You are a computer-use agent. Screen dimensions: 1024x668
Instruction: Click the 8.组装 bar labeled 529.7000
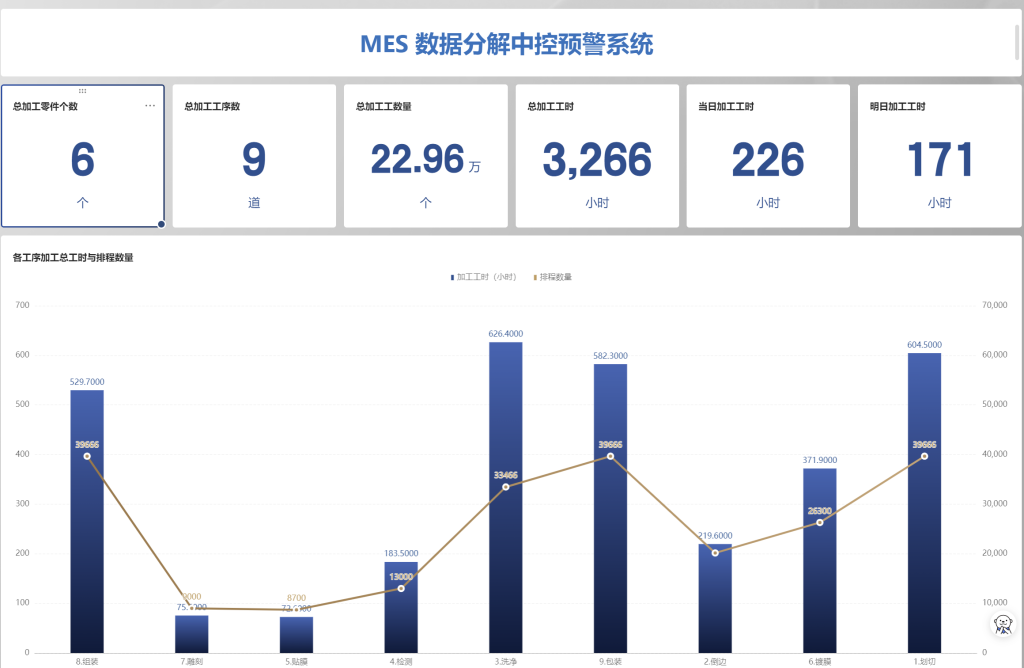pyautogui.click(x=87, y=521)
